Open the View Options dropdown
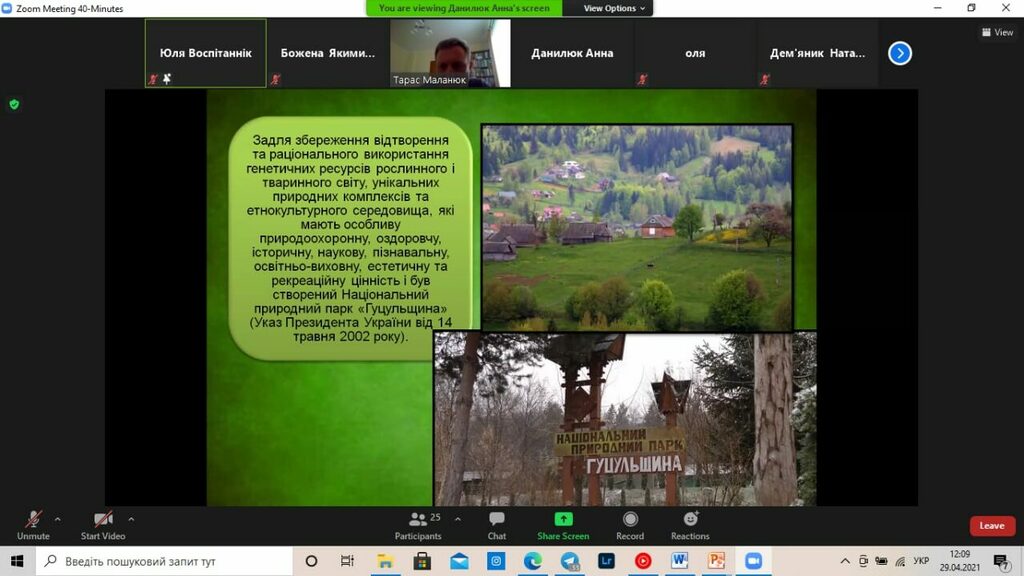 coord(614,8)
